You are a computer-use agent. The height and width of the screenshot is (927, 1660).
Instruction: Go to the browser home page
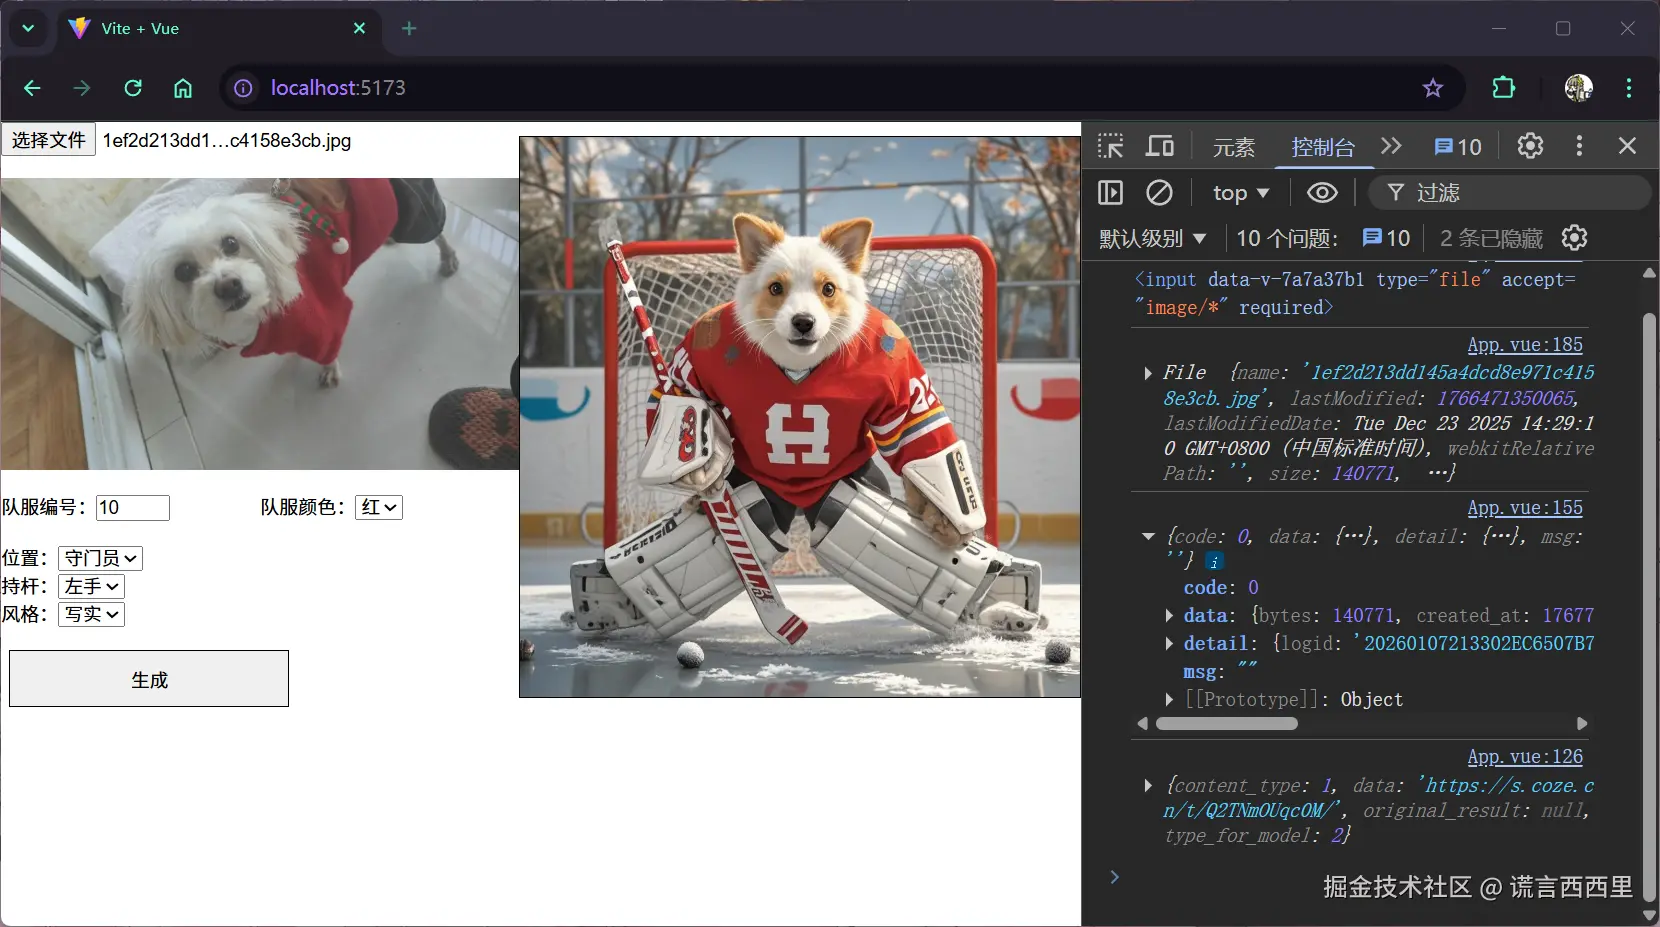[x=183, y=88]
